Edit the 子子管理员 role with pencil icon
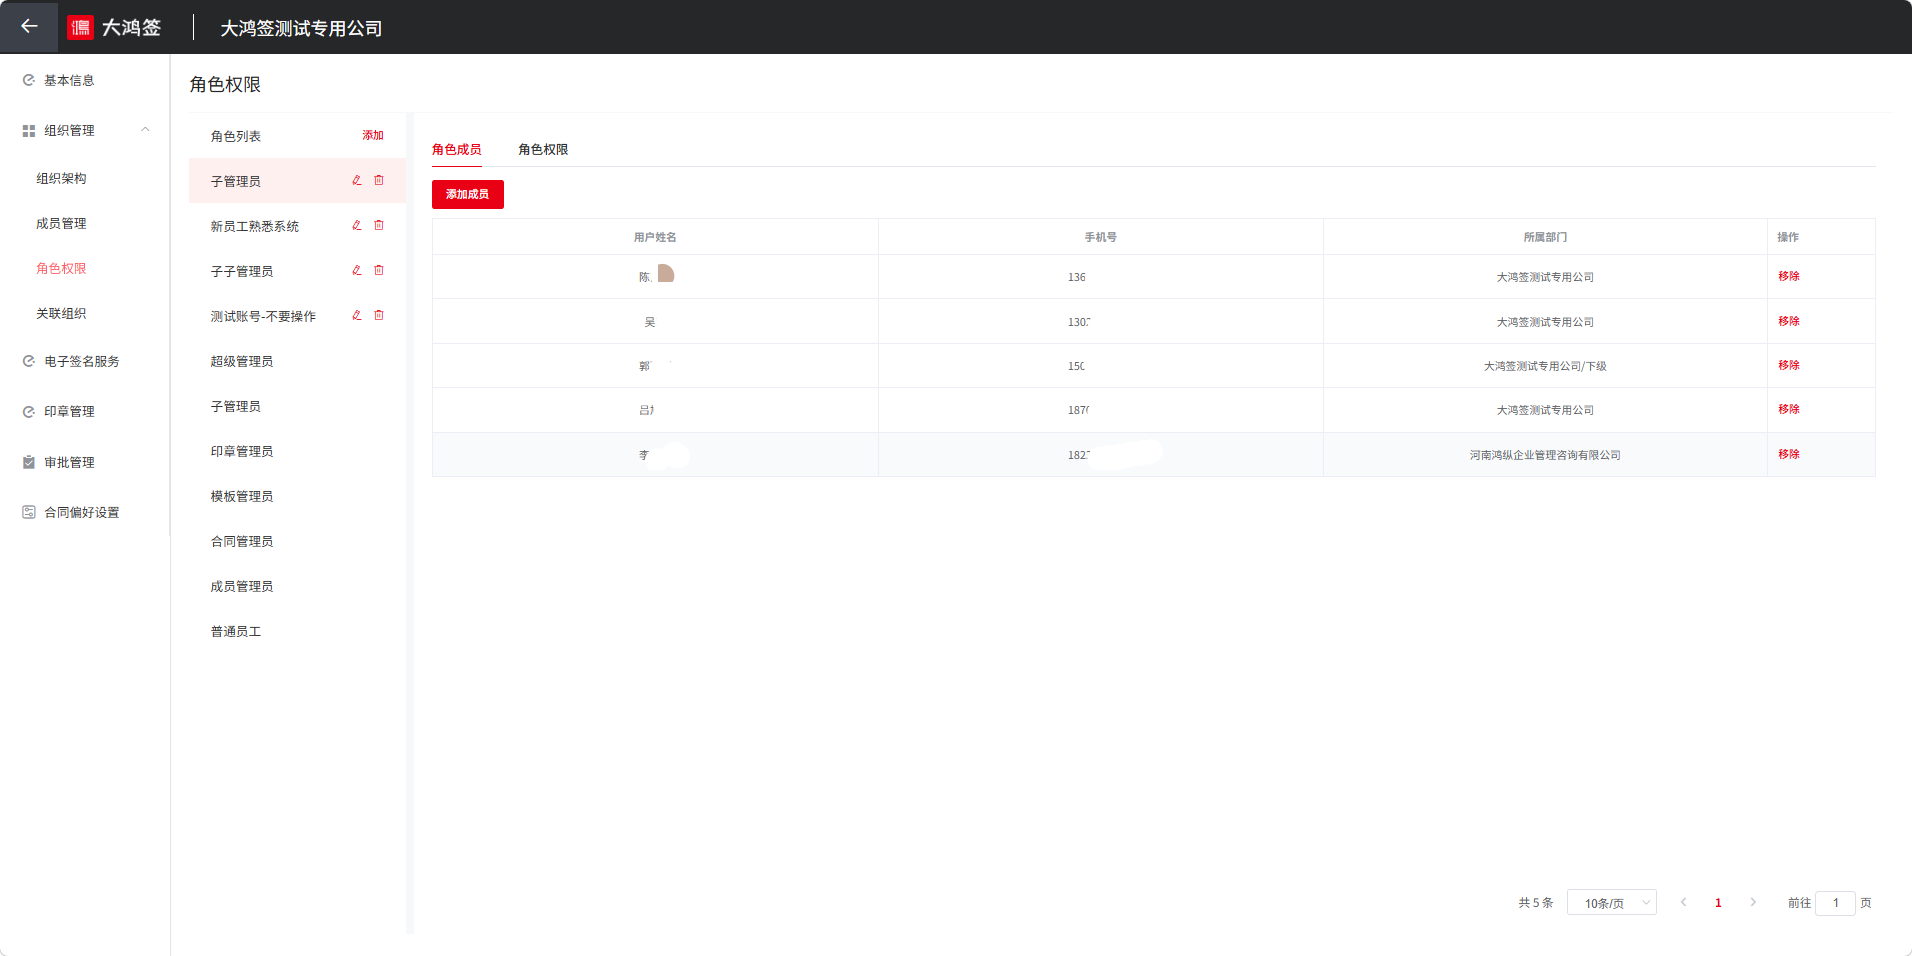 [357, 271]
